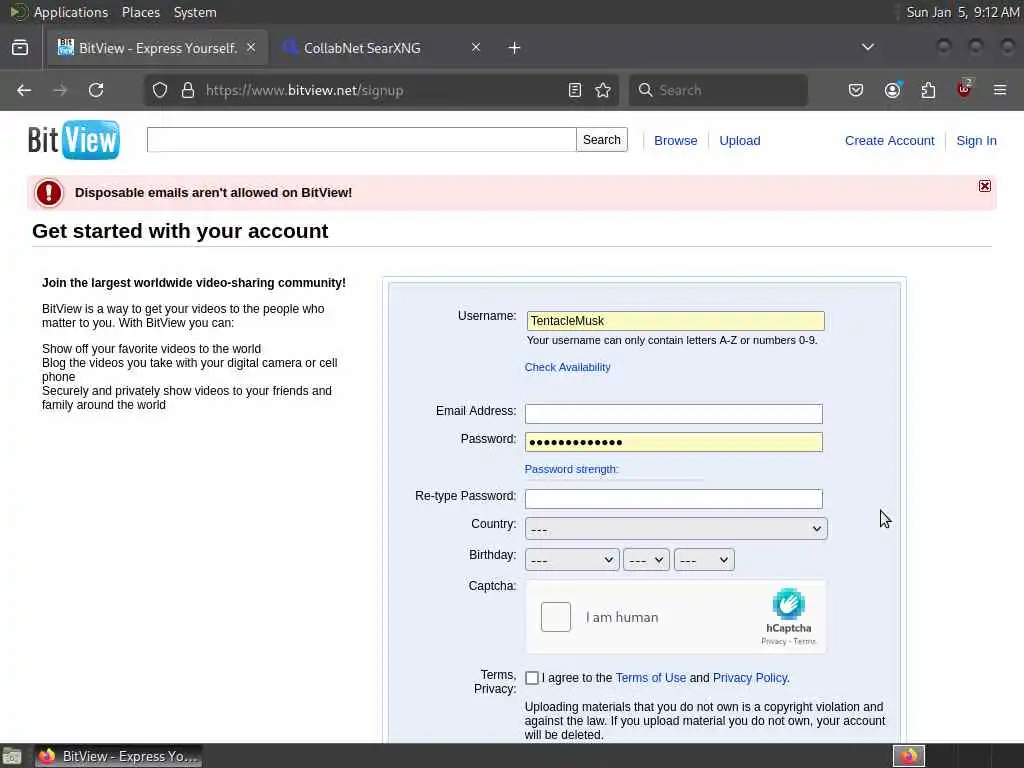Toggle reader view icon in address bar
The height and width of the screenshot is (768, 1024).
pyautogui.click(x=575, y=90)
